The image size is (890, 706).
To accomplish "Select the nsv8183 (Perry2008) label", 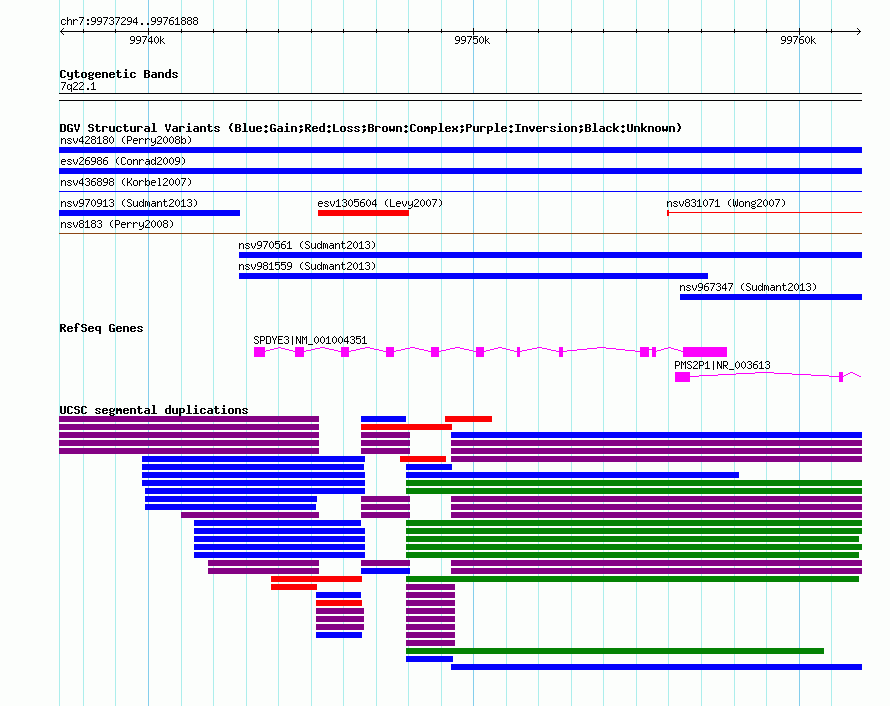I will (x=117, y=224).
